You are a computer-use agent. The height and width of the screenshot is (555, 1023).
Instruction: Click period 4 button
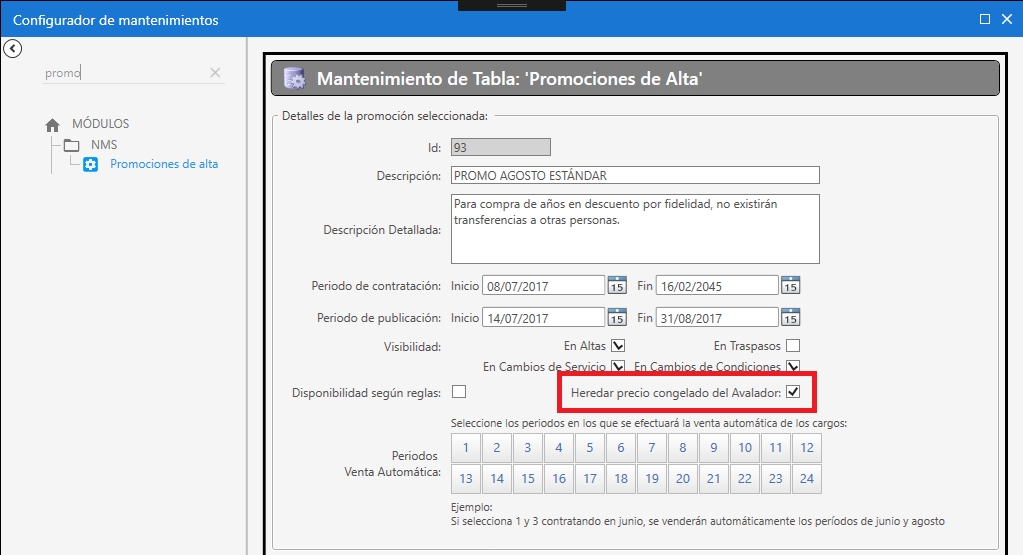(559, 448)
